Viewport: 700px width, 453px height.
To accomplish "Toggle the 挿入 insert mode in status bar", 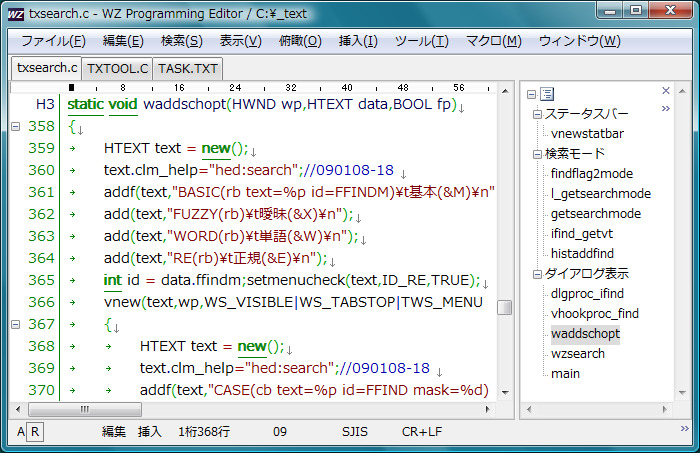I will click(x=149, y=431).
